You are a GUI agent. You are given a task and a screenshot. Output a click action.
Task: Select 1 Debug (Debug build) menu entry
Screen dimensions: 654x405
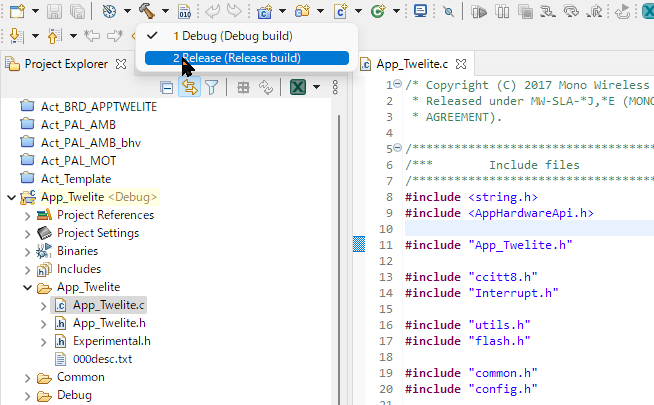(247, 36)
